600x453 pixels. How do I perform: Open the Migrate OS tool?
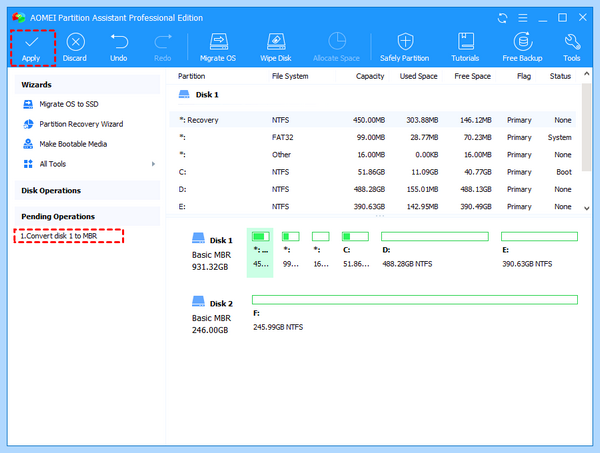click(218, 48)
